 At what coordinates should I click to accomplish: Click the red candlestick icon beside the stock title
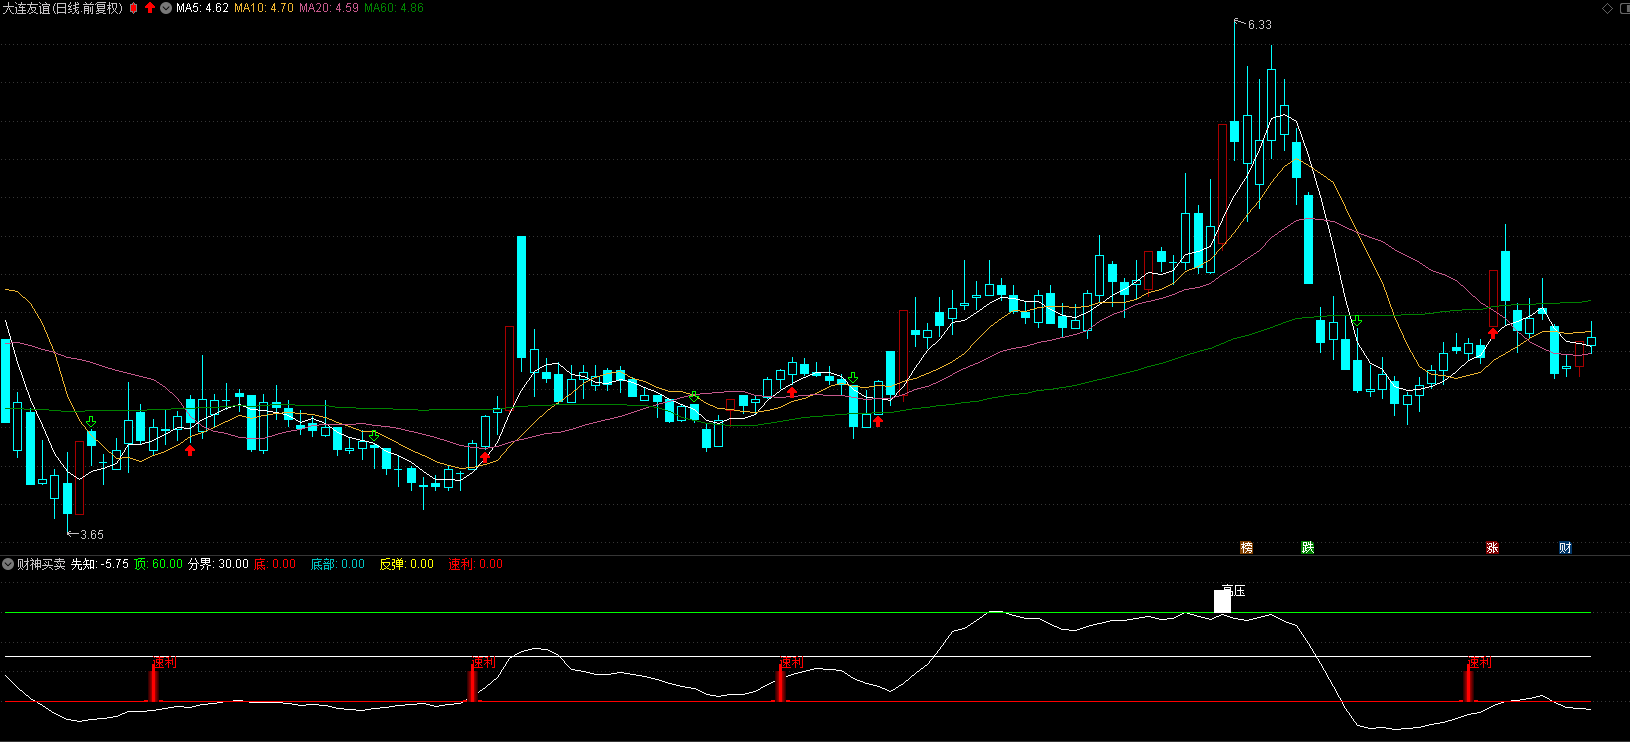tap(134, 8)
